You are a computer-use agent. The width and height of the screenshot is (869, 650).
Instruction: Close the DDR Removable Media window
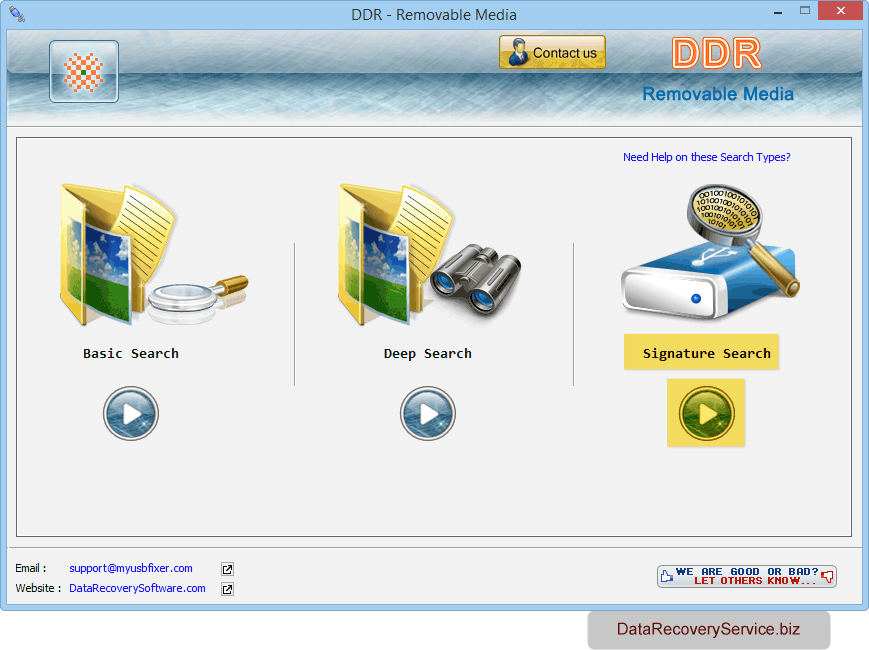point(840,11)
